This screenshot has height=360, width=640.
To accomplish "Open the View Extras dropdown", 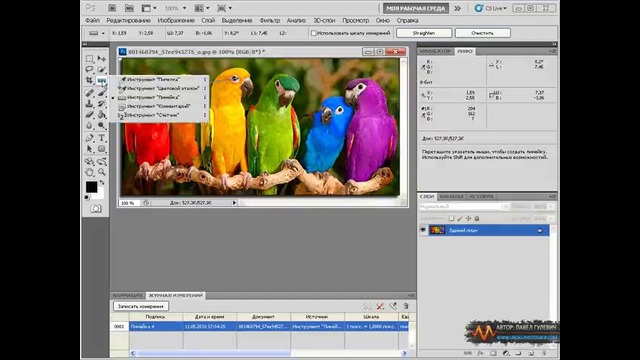I will 149,8.
